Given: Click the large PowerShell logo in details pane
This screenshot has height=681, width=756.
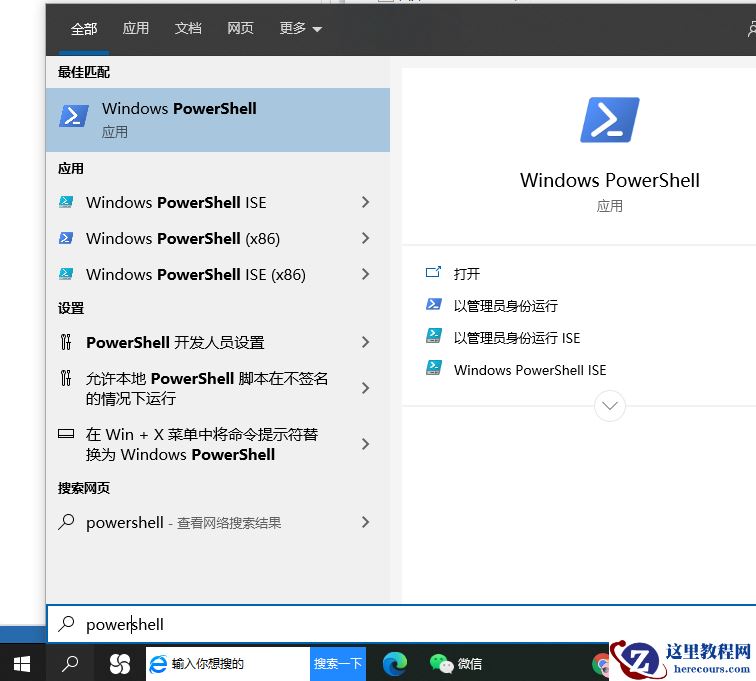Looking at the screenshot, I should click(610, 120).
